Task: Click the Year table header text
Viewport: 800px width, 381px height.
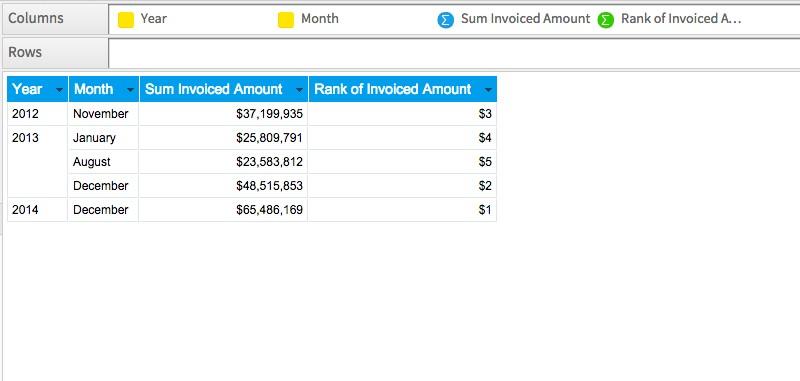Action: [27, 89]
